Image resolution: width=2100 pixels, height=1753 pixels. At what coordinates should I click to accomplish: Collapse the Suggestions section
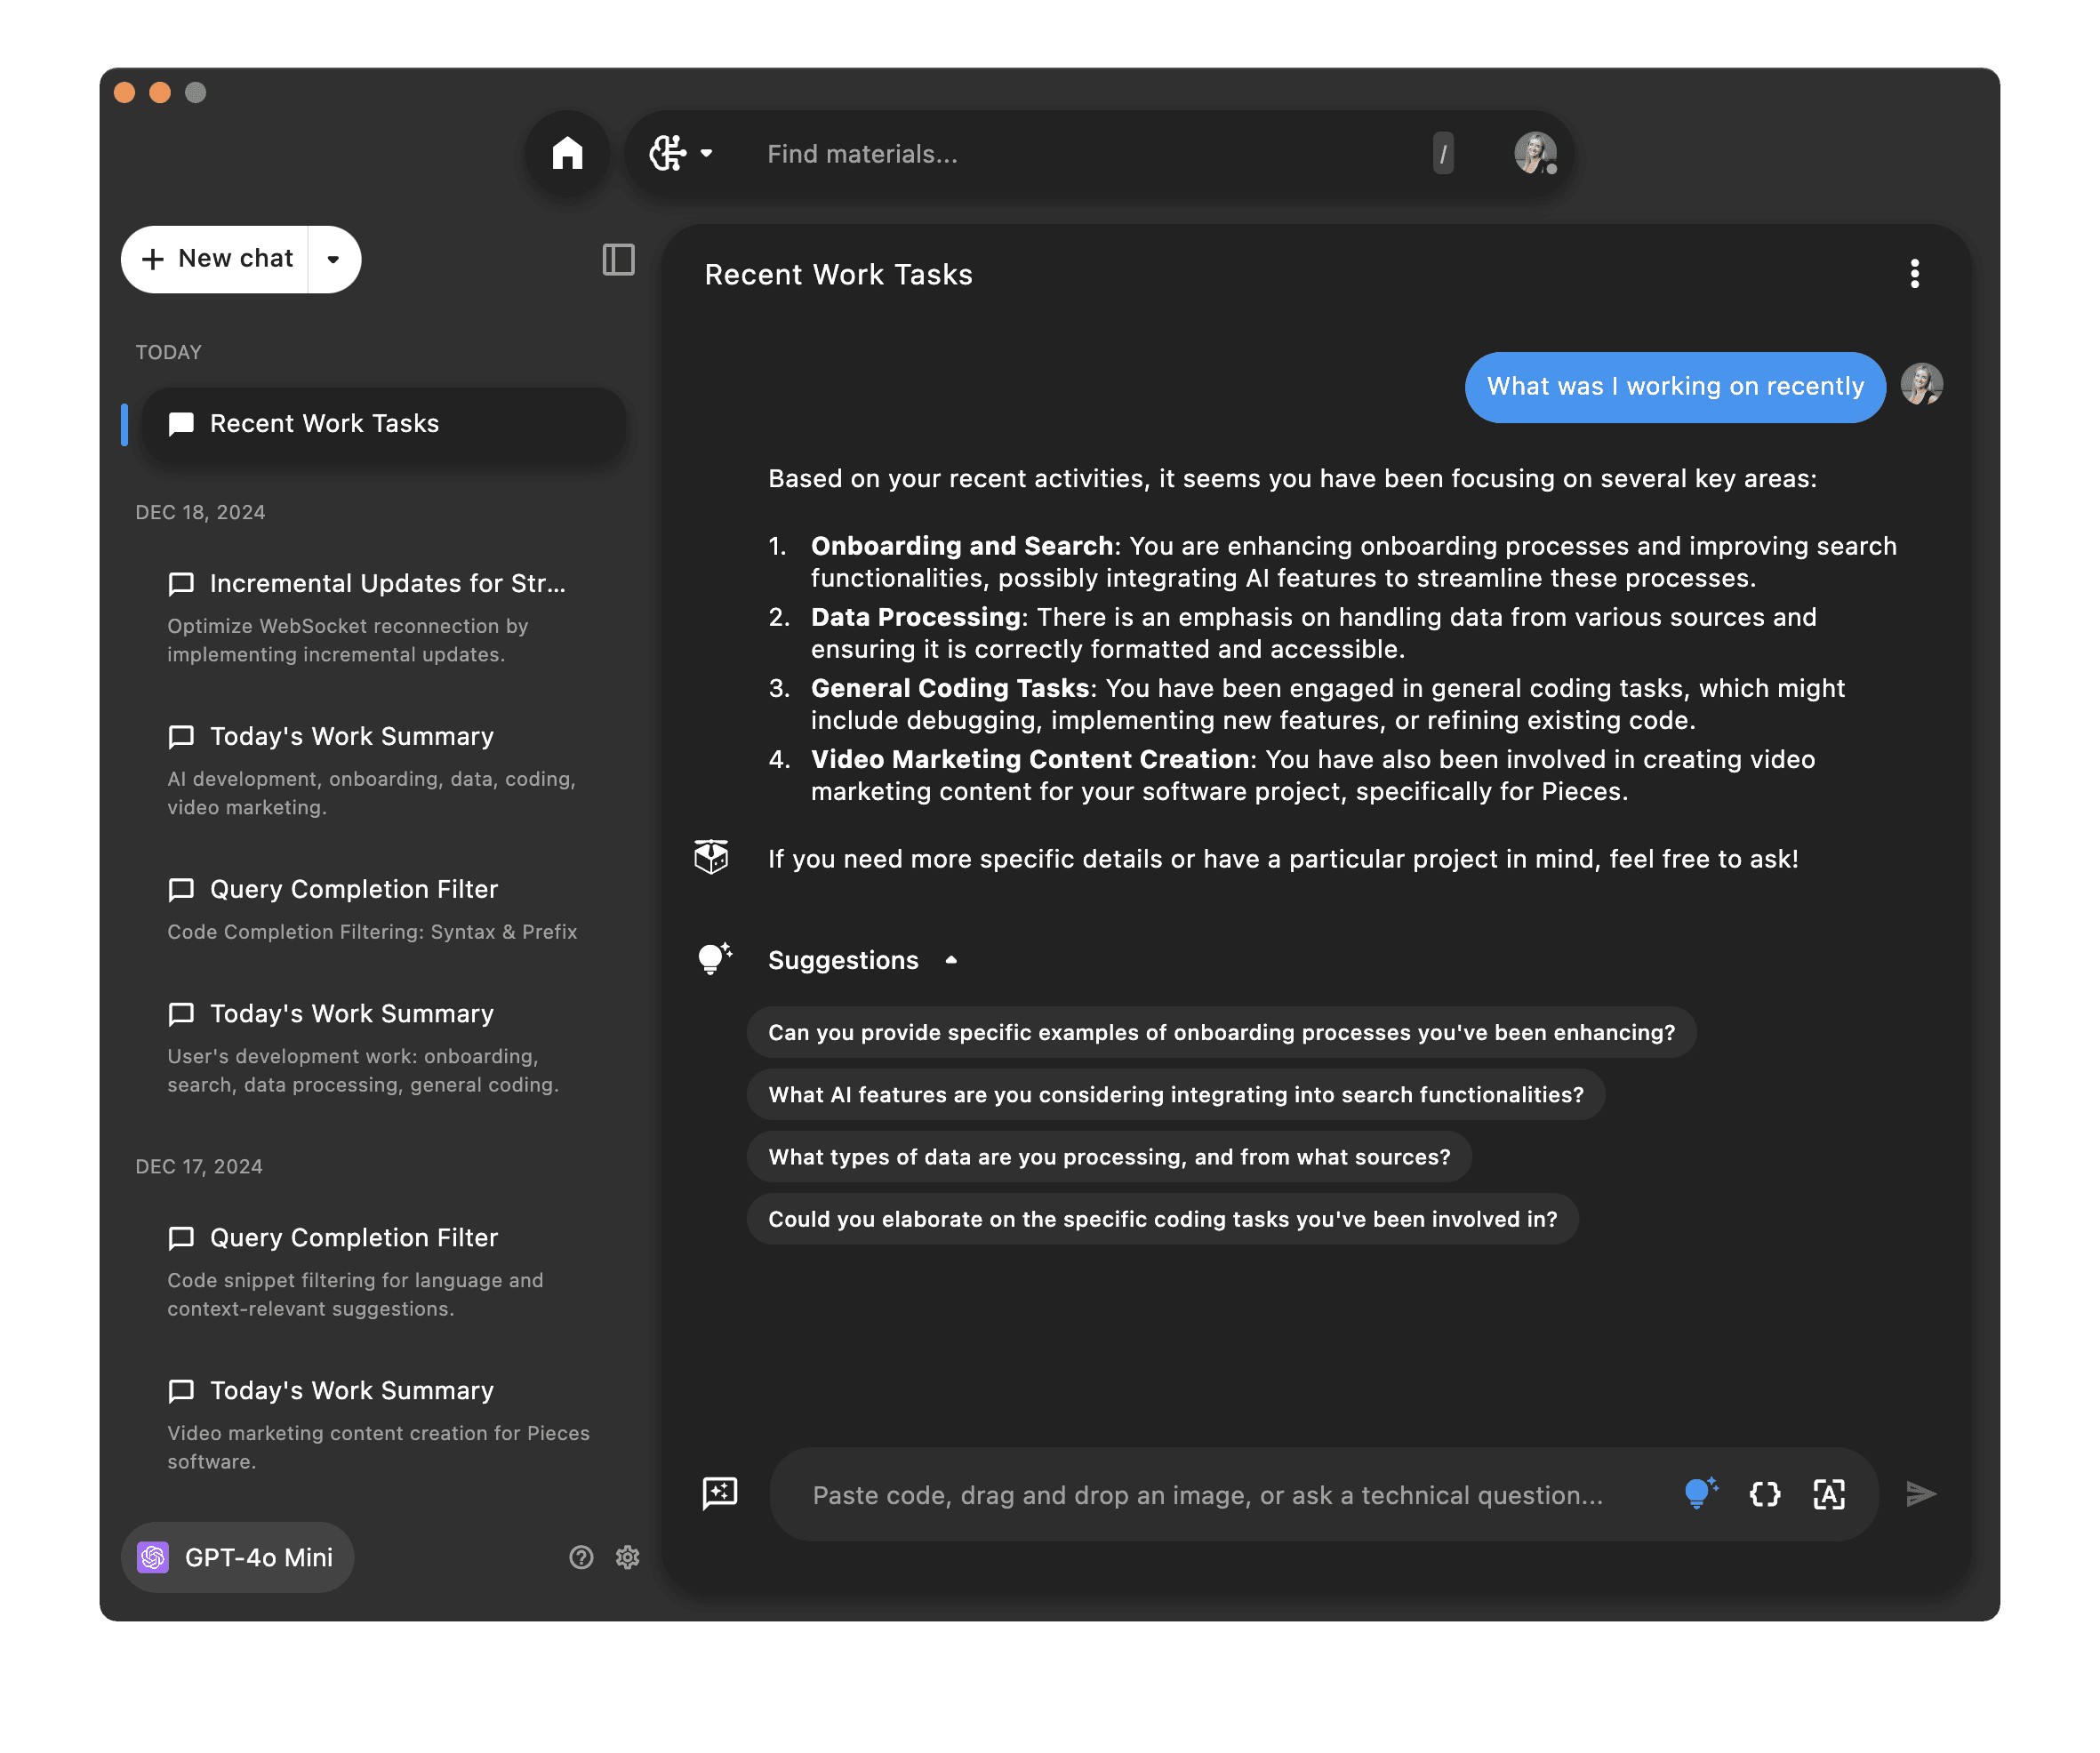click(951, 960)
